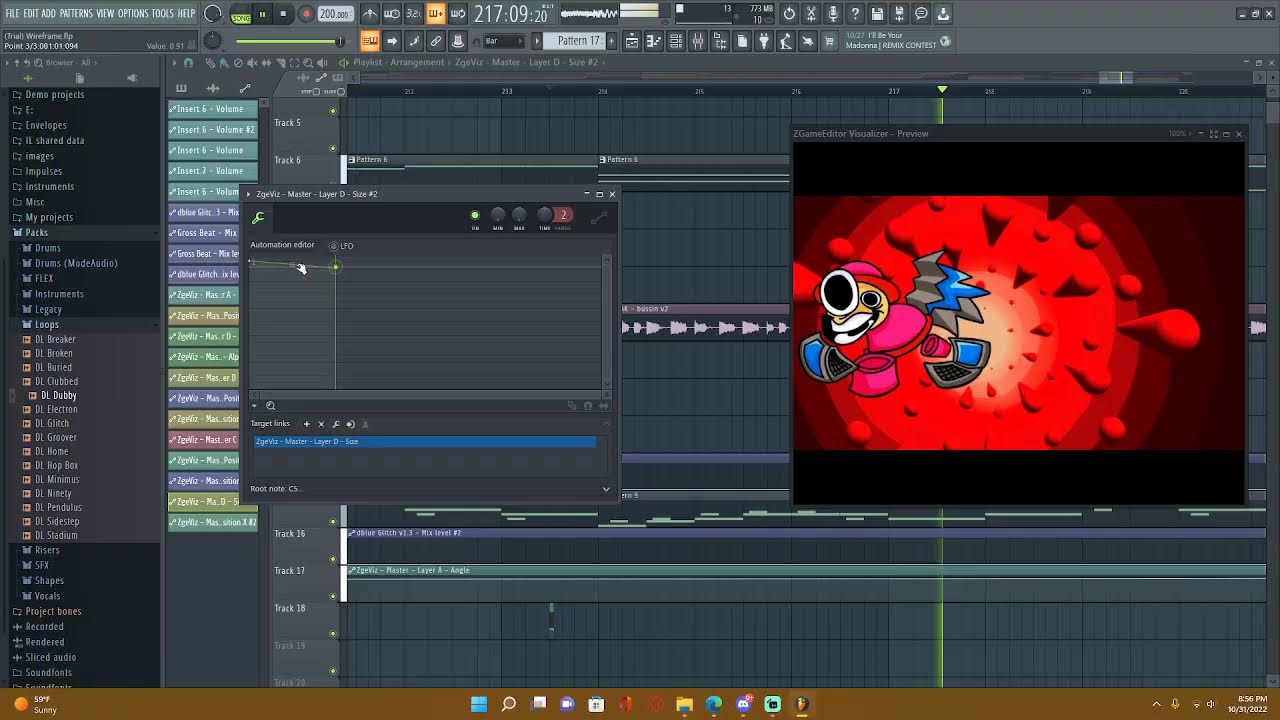This screenshot has height=720, width=1280.
Task: Toggle the wait-for-input countdown icon
Action: [392, 14]
